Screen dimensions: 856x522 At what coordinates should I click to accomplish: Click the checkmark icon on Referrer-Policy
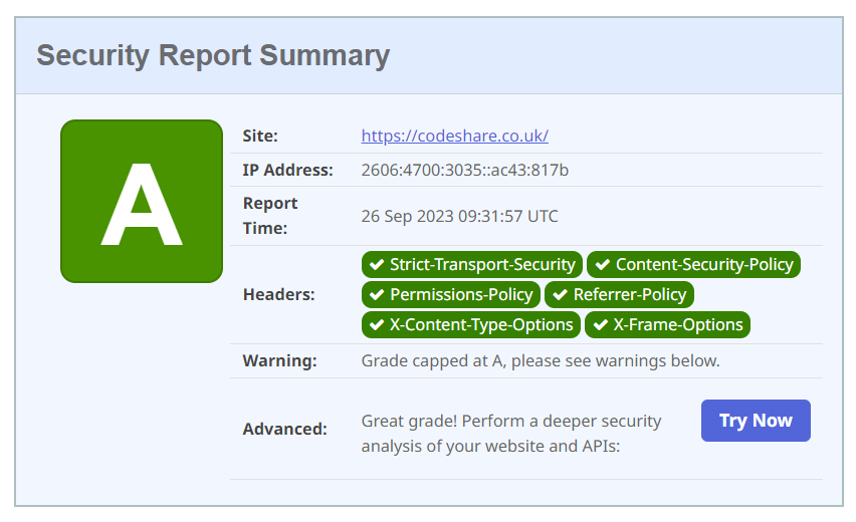pyautogui.click(x=560, y=295)
